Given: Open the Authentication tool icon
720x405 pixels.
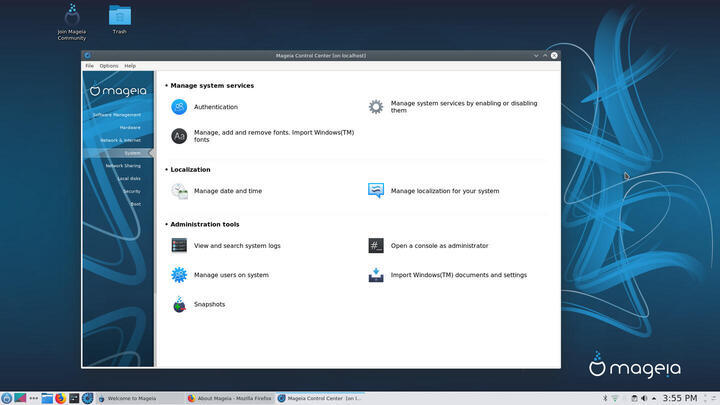Looking at the screenshot, I should click(179, 107).
